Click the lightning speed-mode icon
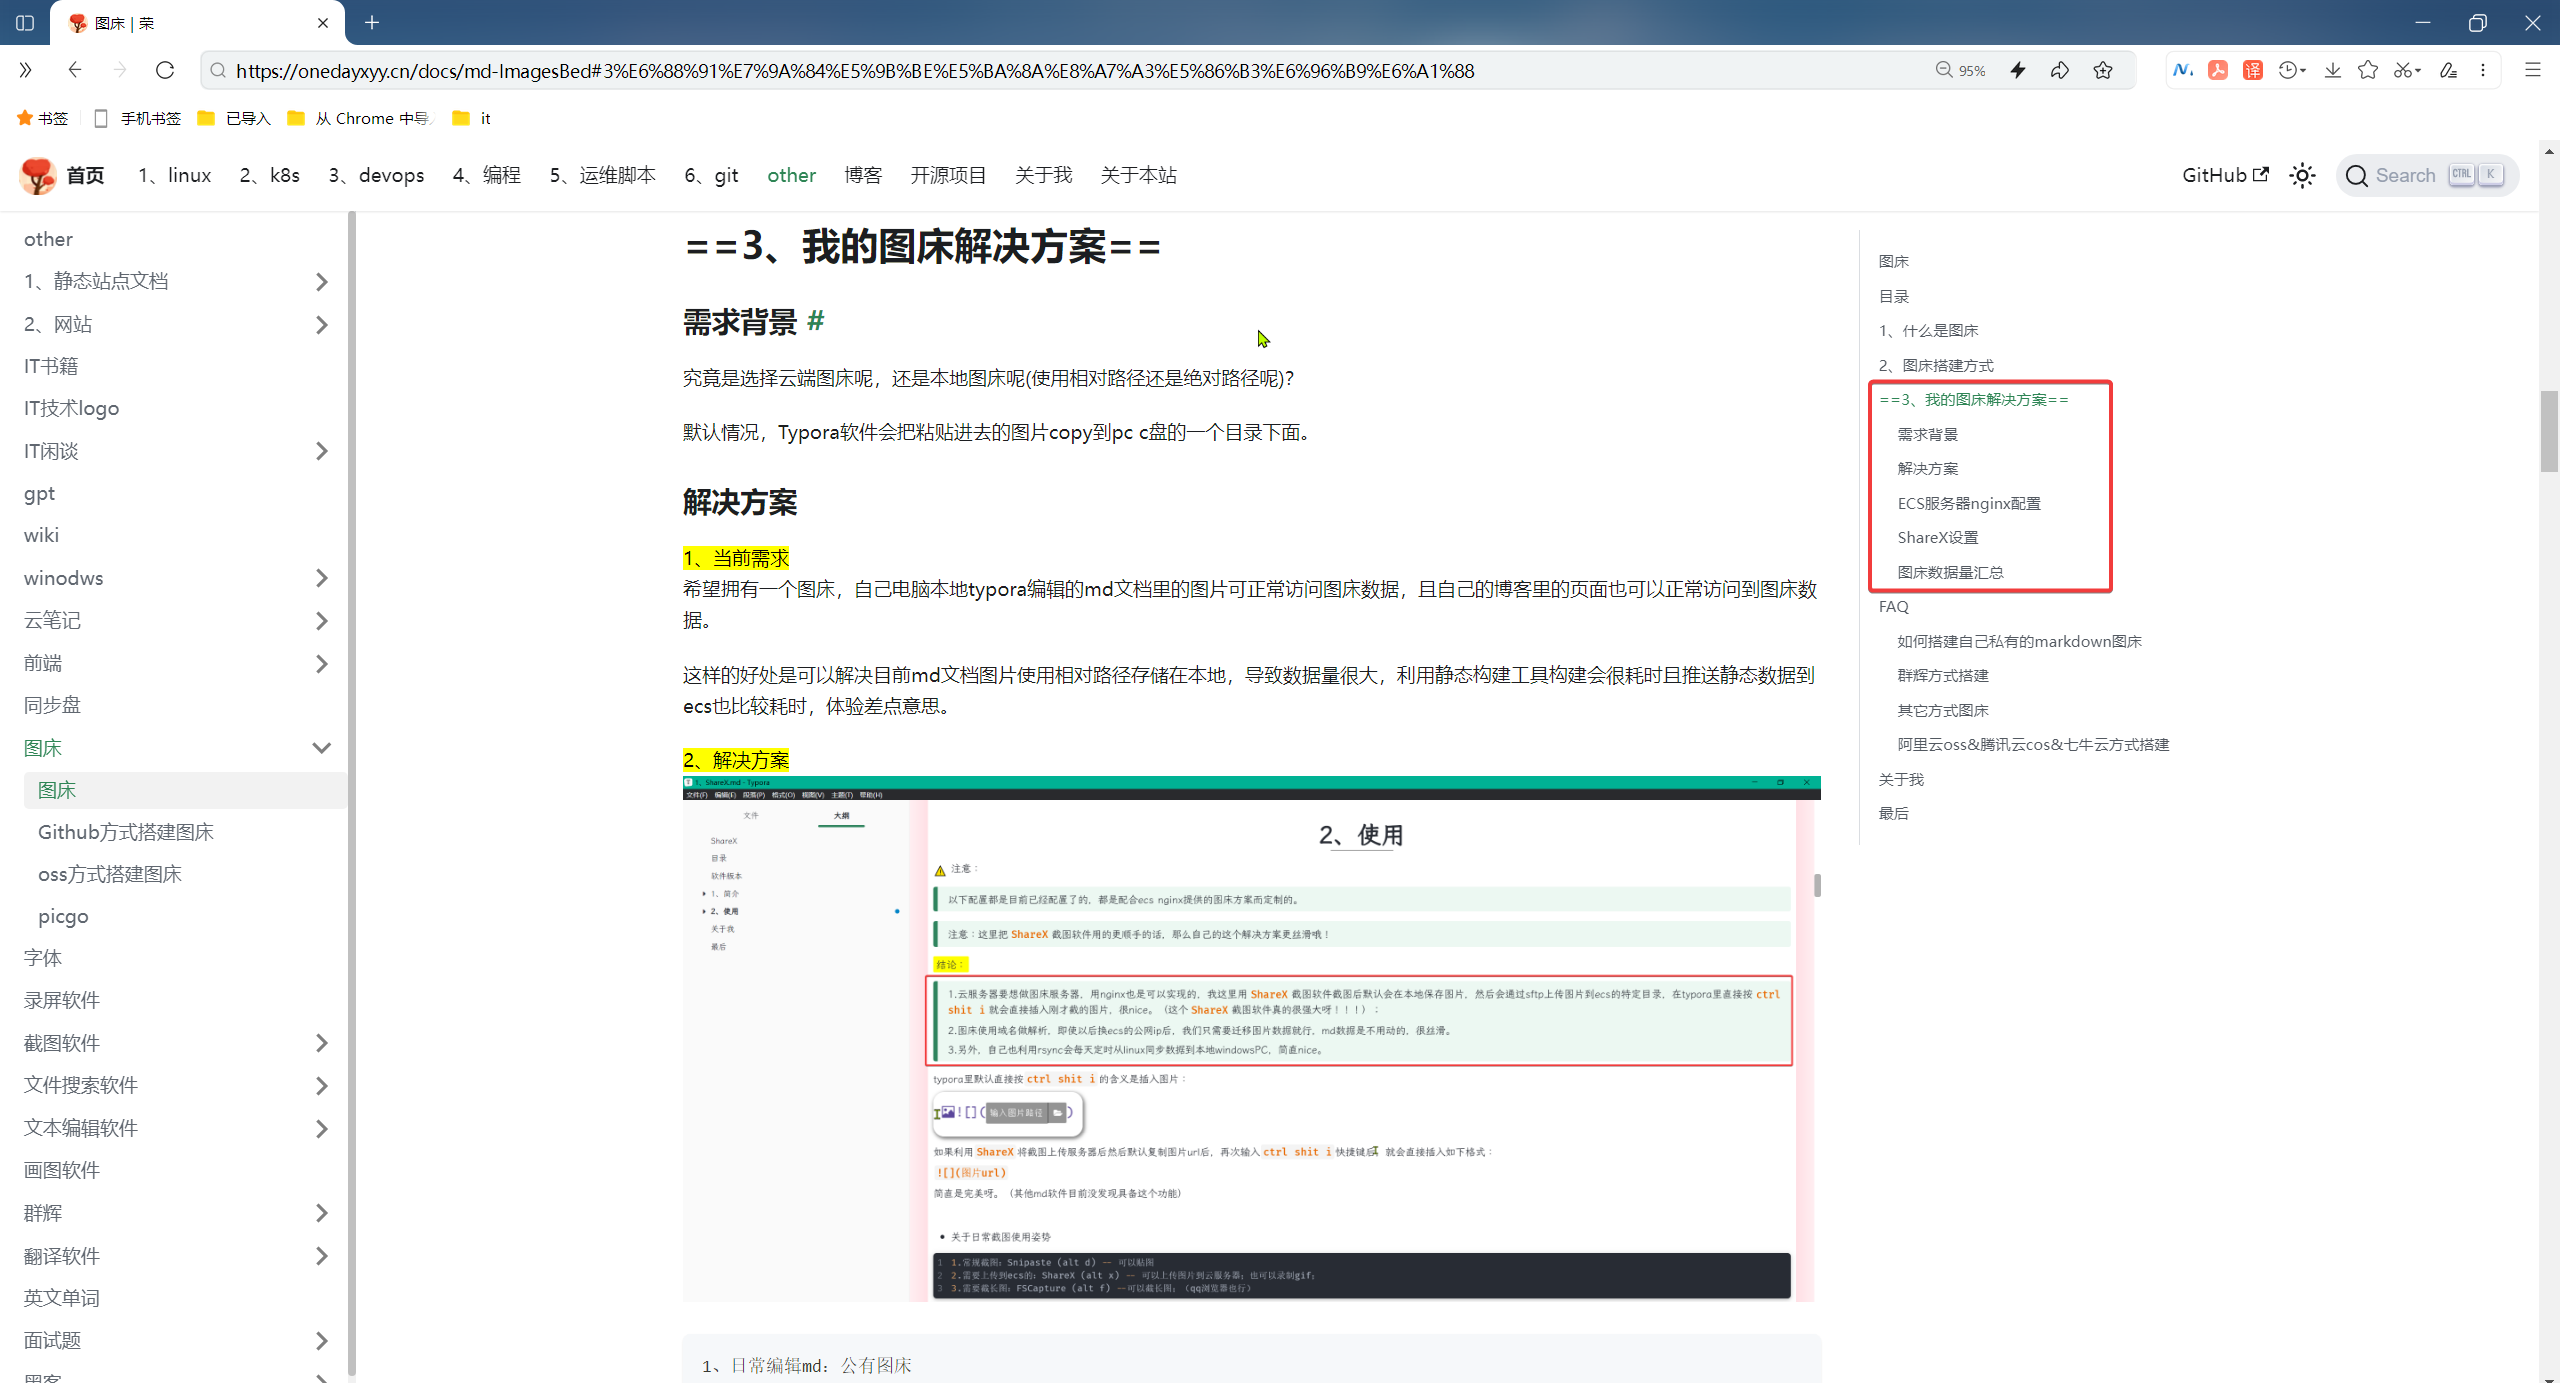The image size is (2560, 1383). (2018, 70)
